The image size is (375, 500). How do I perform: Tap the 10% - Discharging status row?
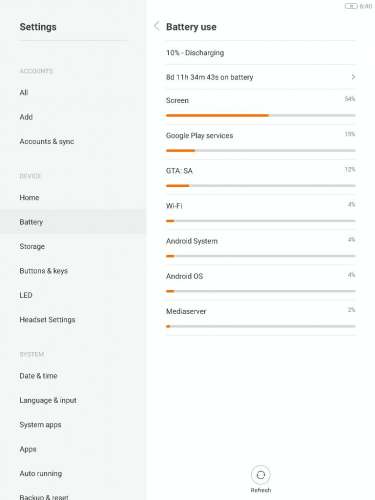point(261,53)
